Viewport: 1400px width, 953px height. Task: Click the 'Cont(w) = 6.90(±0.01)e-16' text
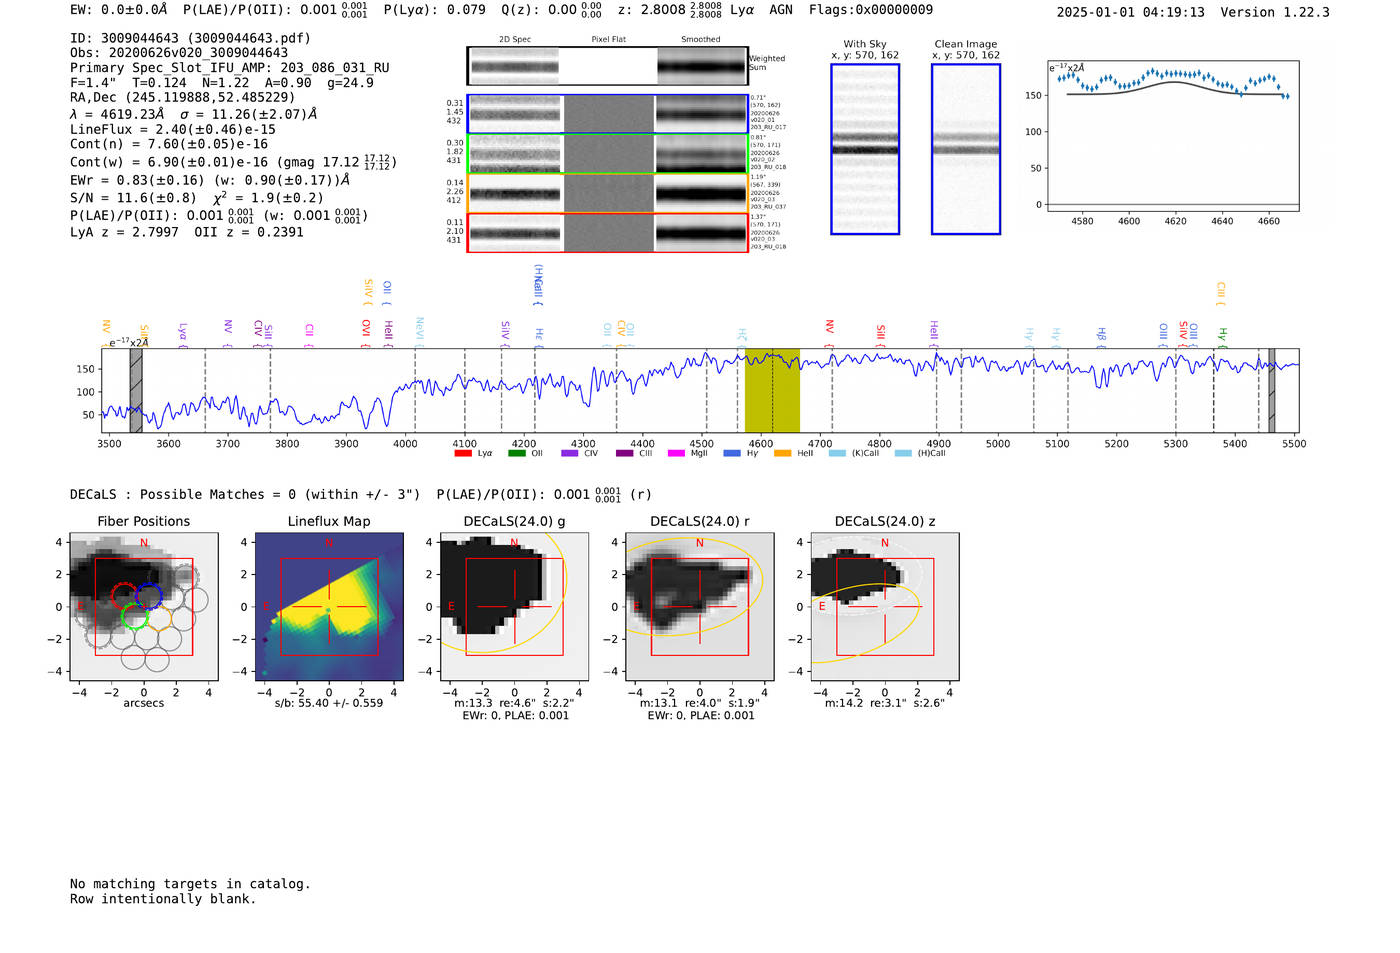(169, 162)
